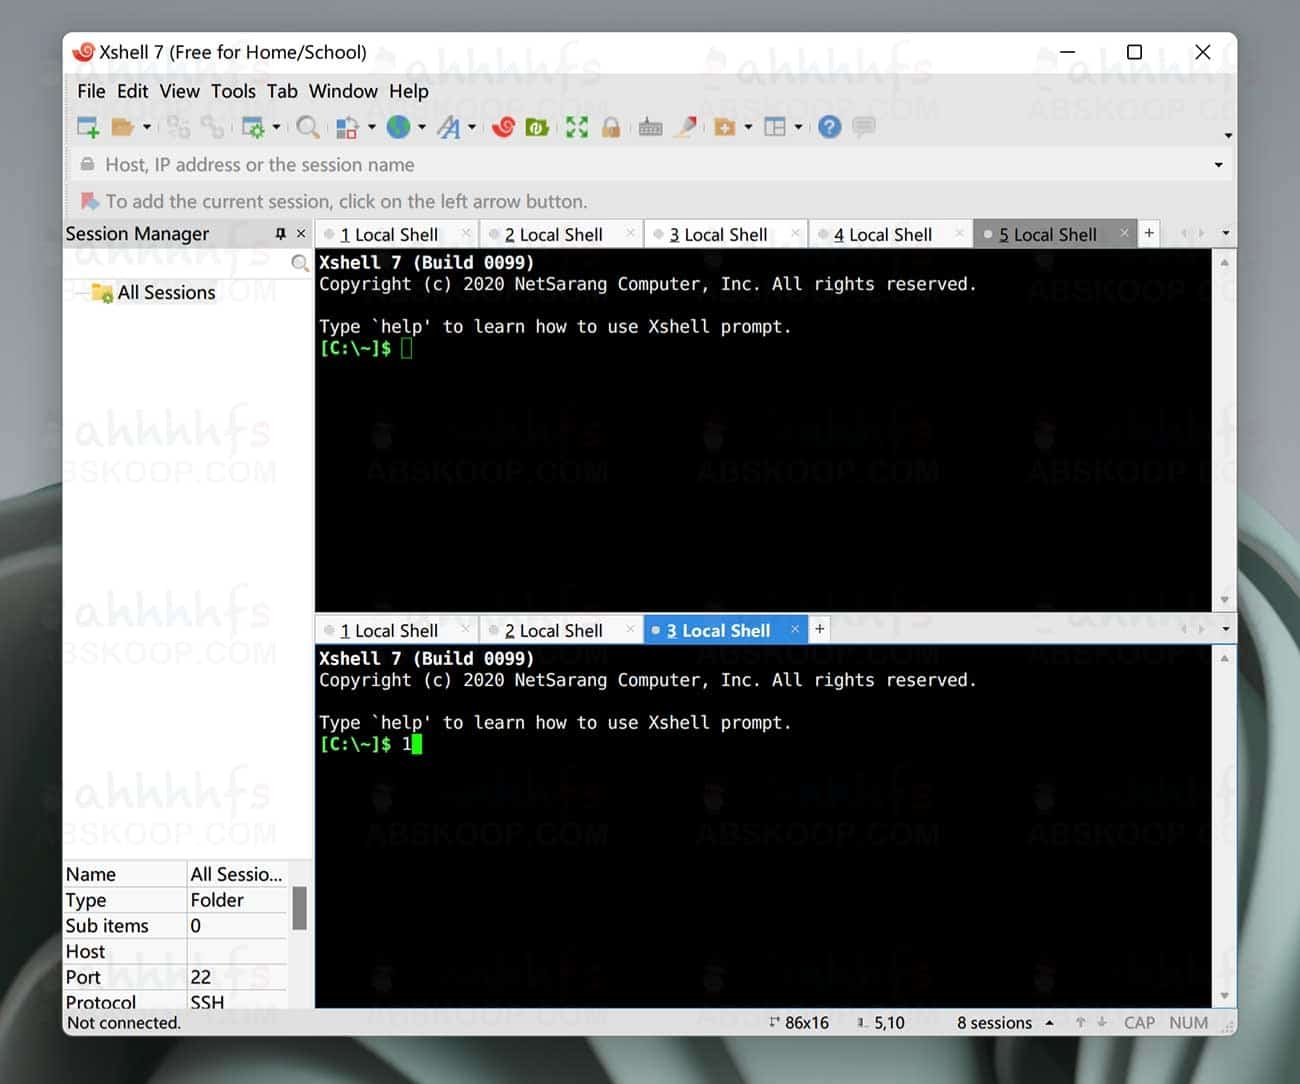
Task: Click the lock screen padlock icon
Action: click(x=611, y=127)
